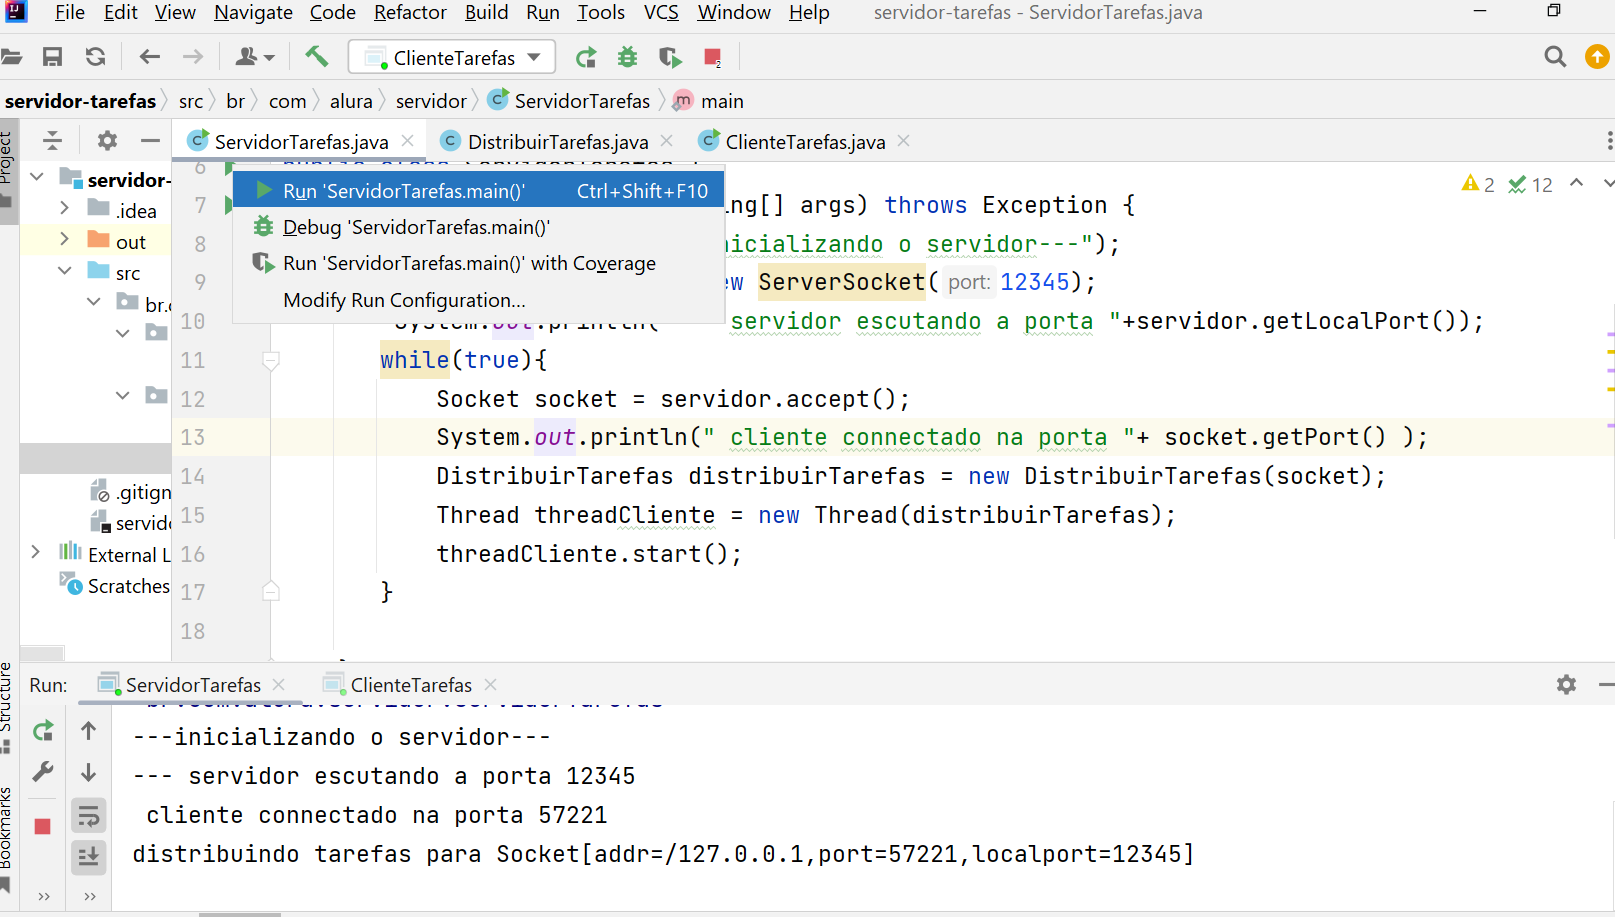
Task: Click Reload from disk icon
Action: (96, 57)
